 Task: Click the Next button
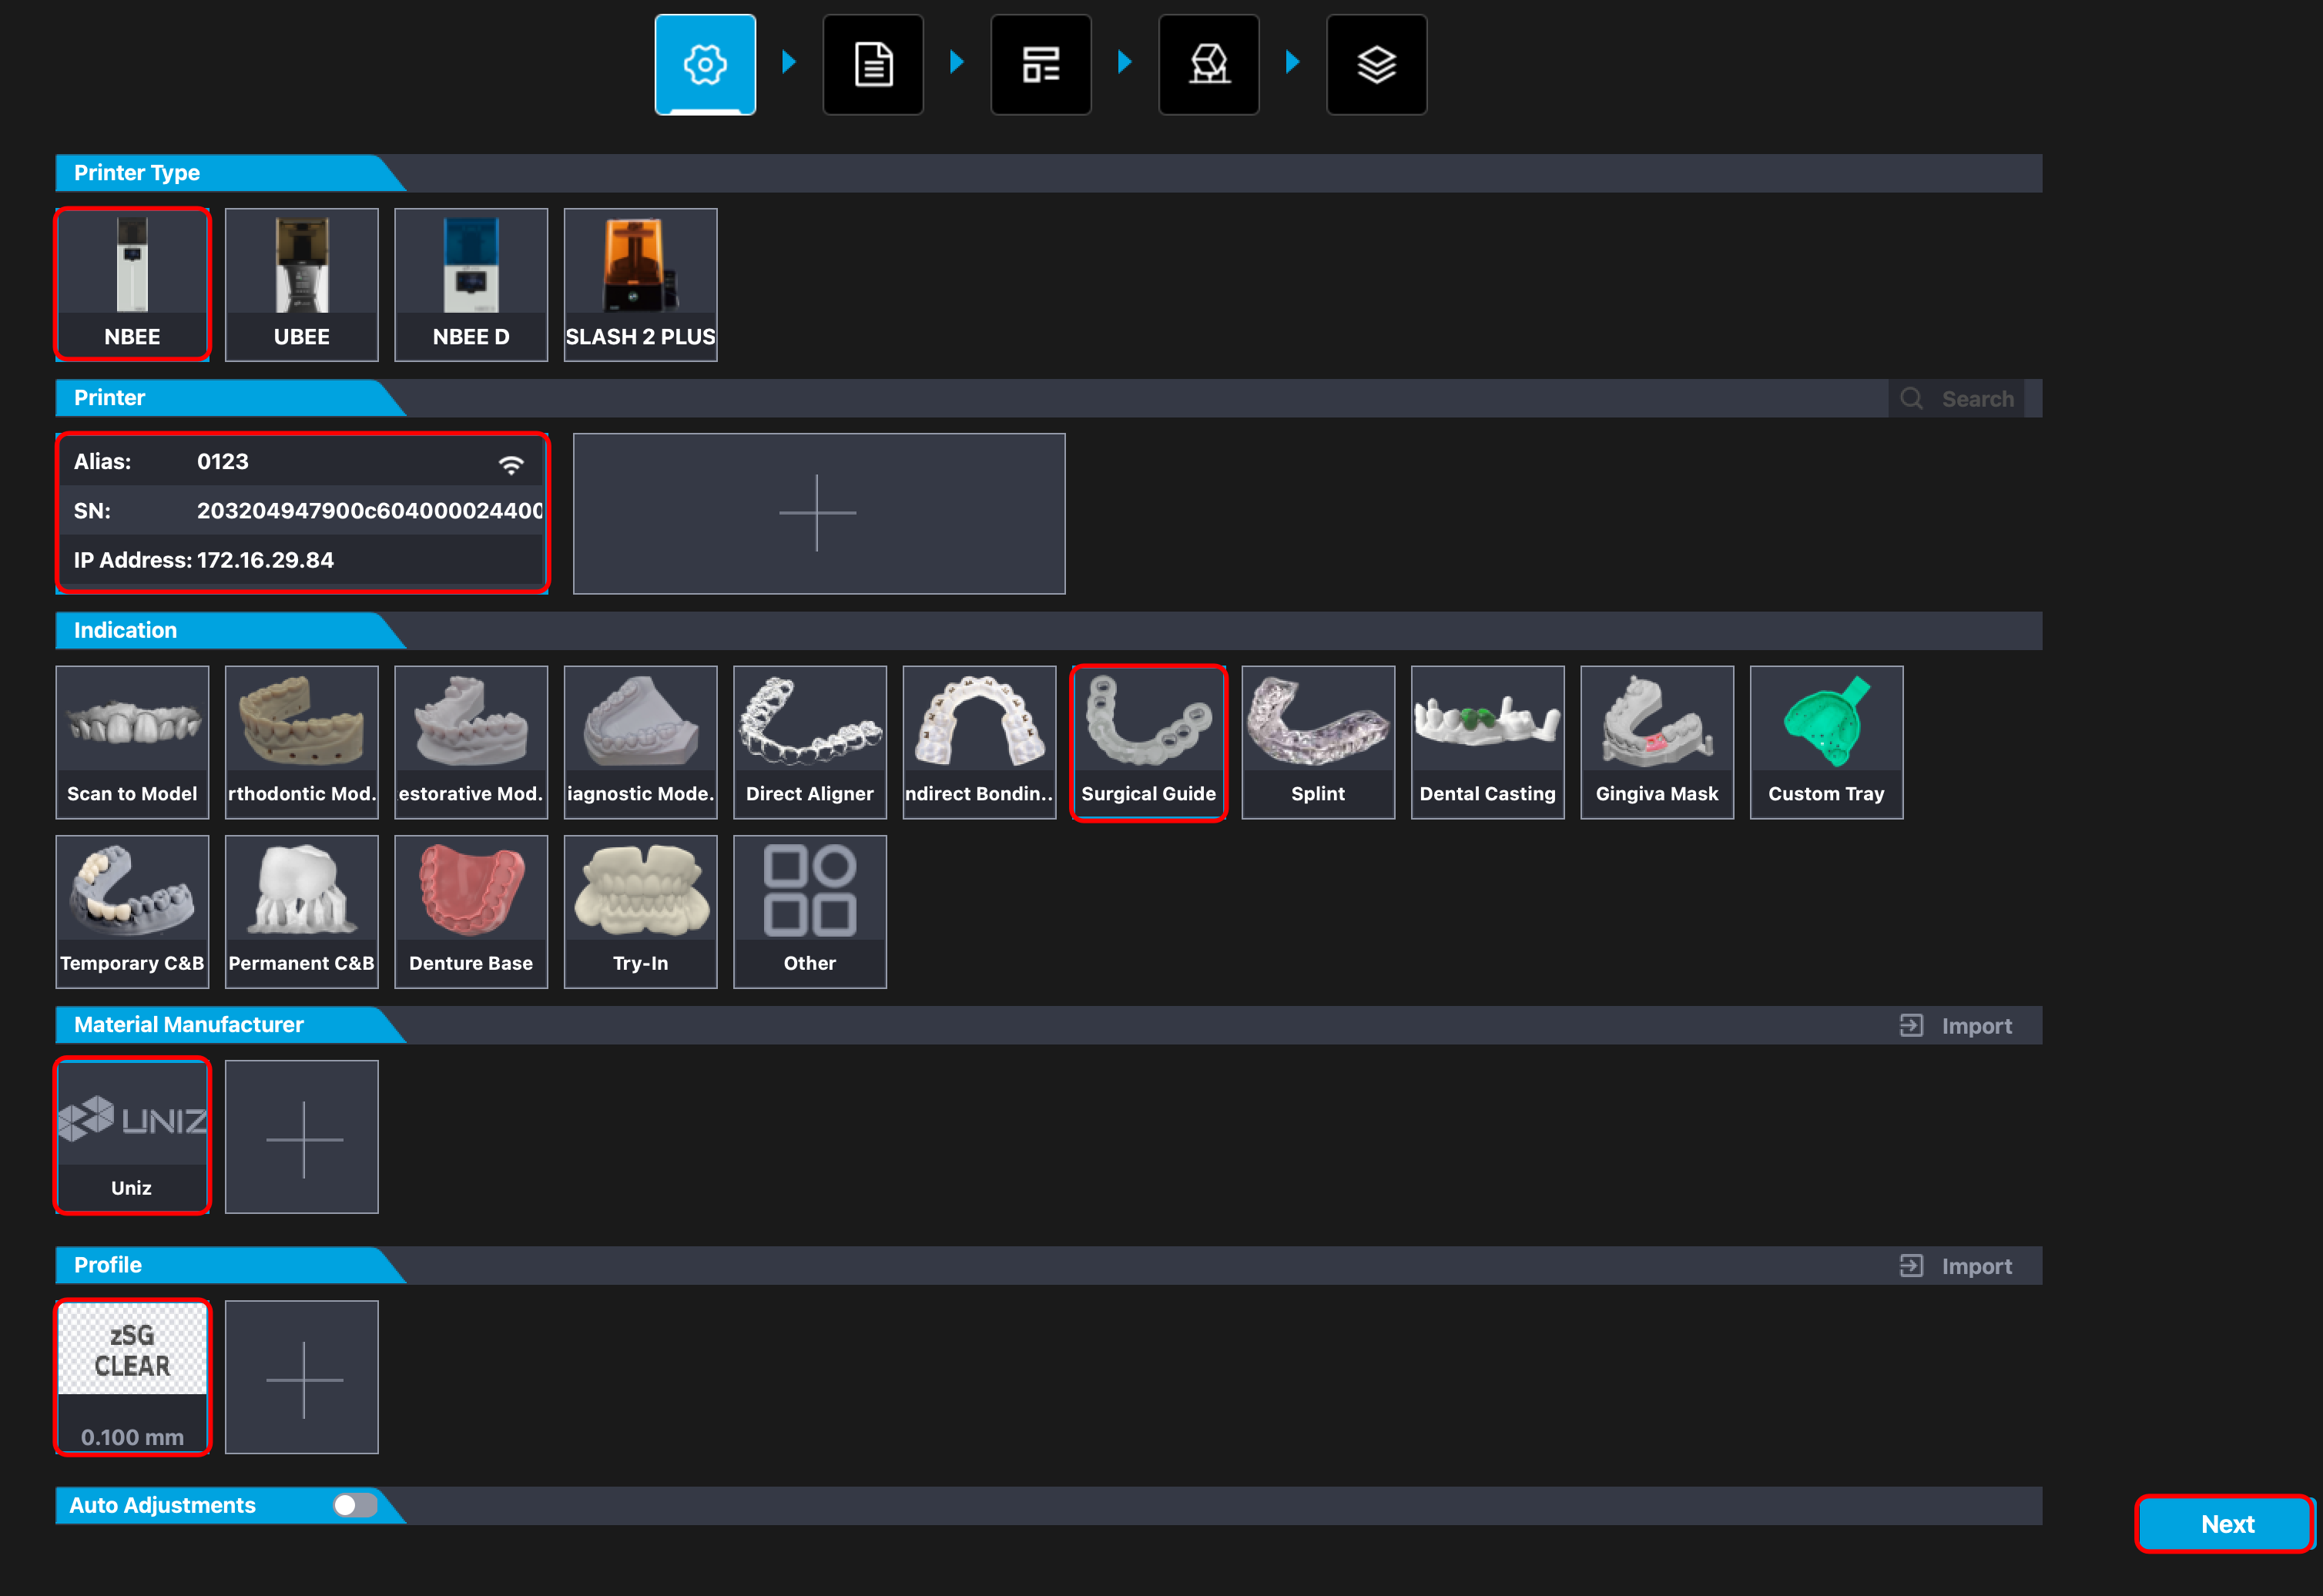coord(2226,1524)
